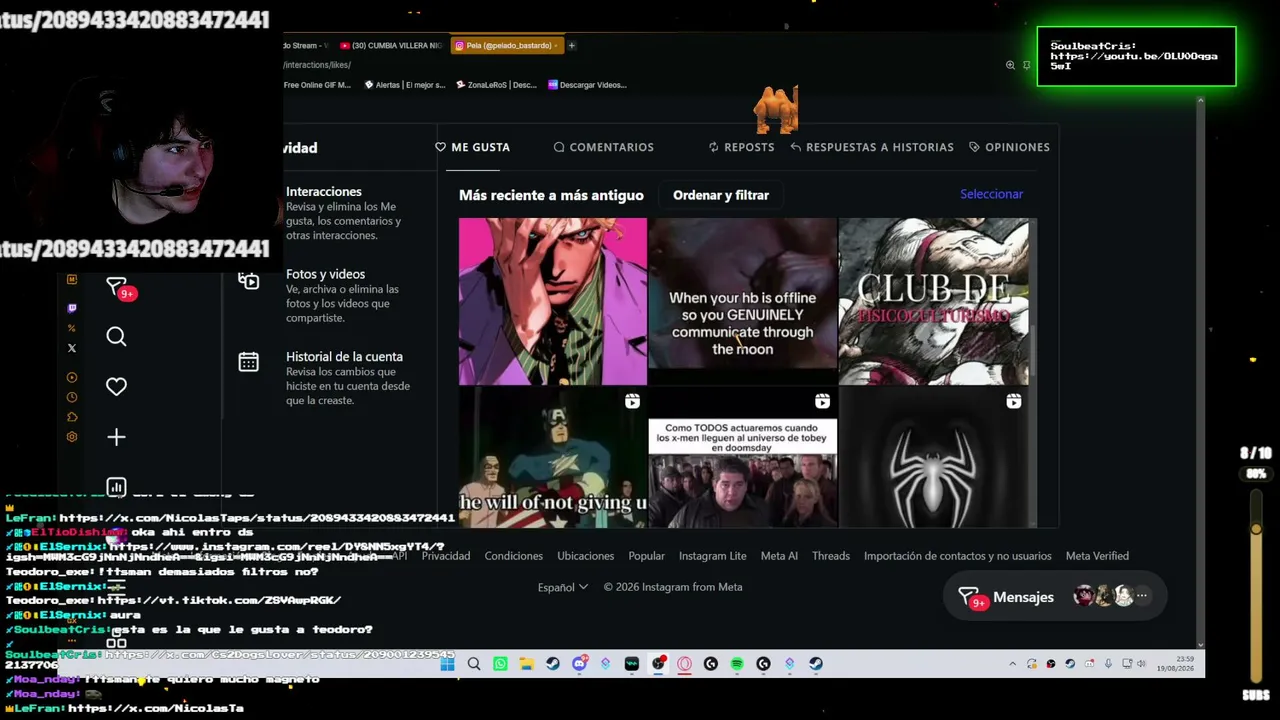Open the browser sidebar extensions puzzle icon

pyautogui.click(x=72, y=417)
